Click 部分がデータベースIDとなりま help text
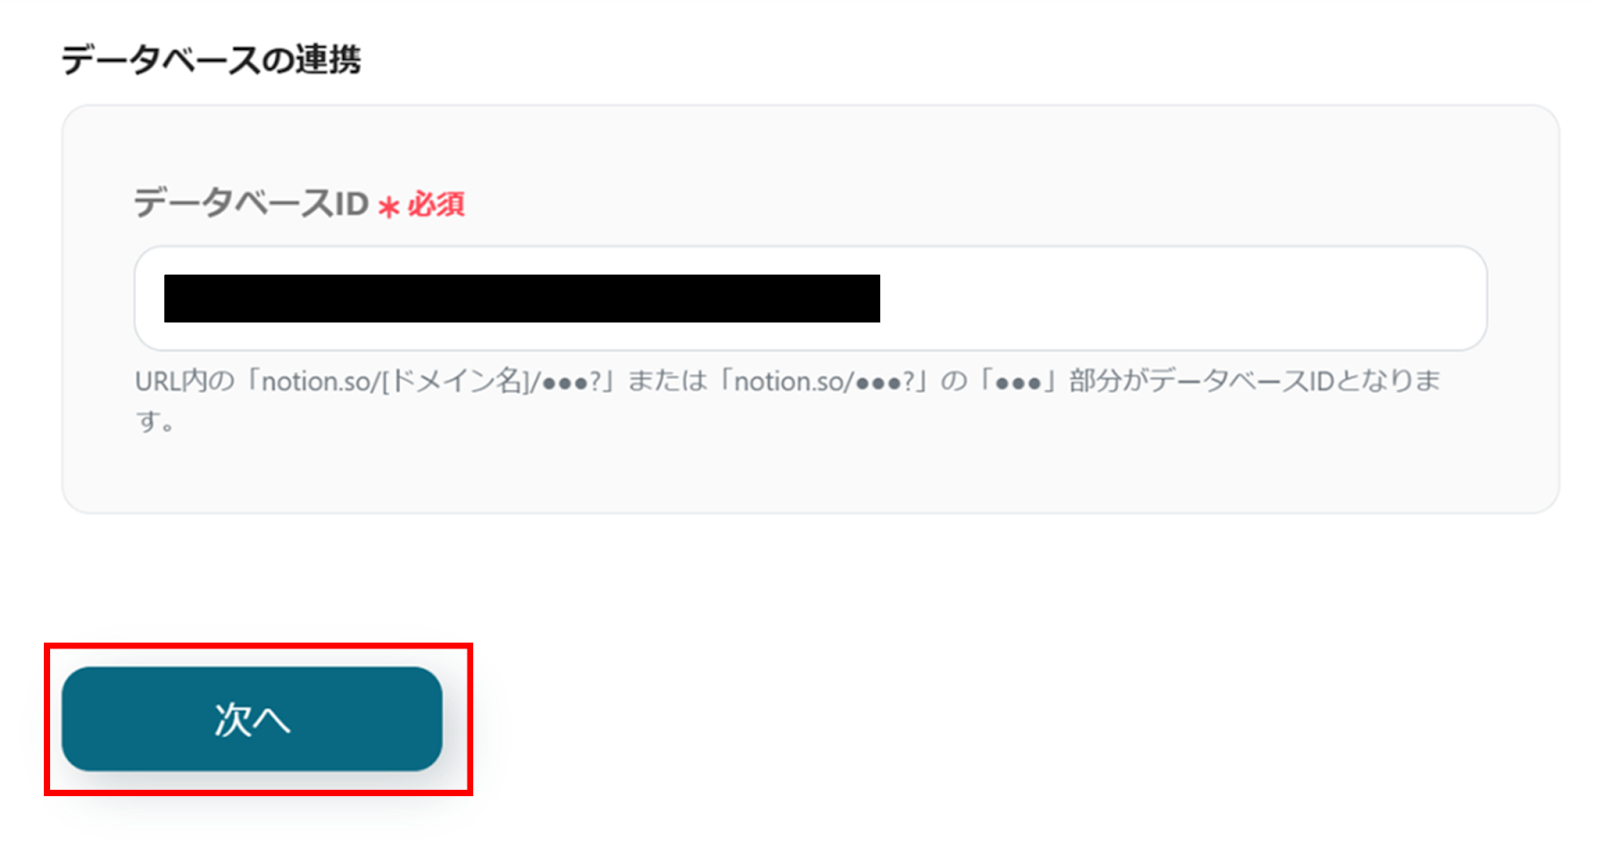Viewport: 1600px width, 851px height. click(x=1255, y=381)
